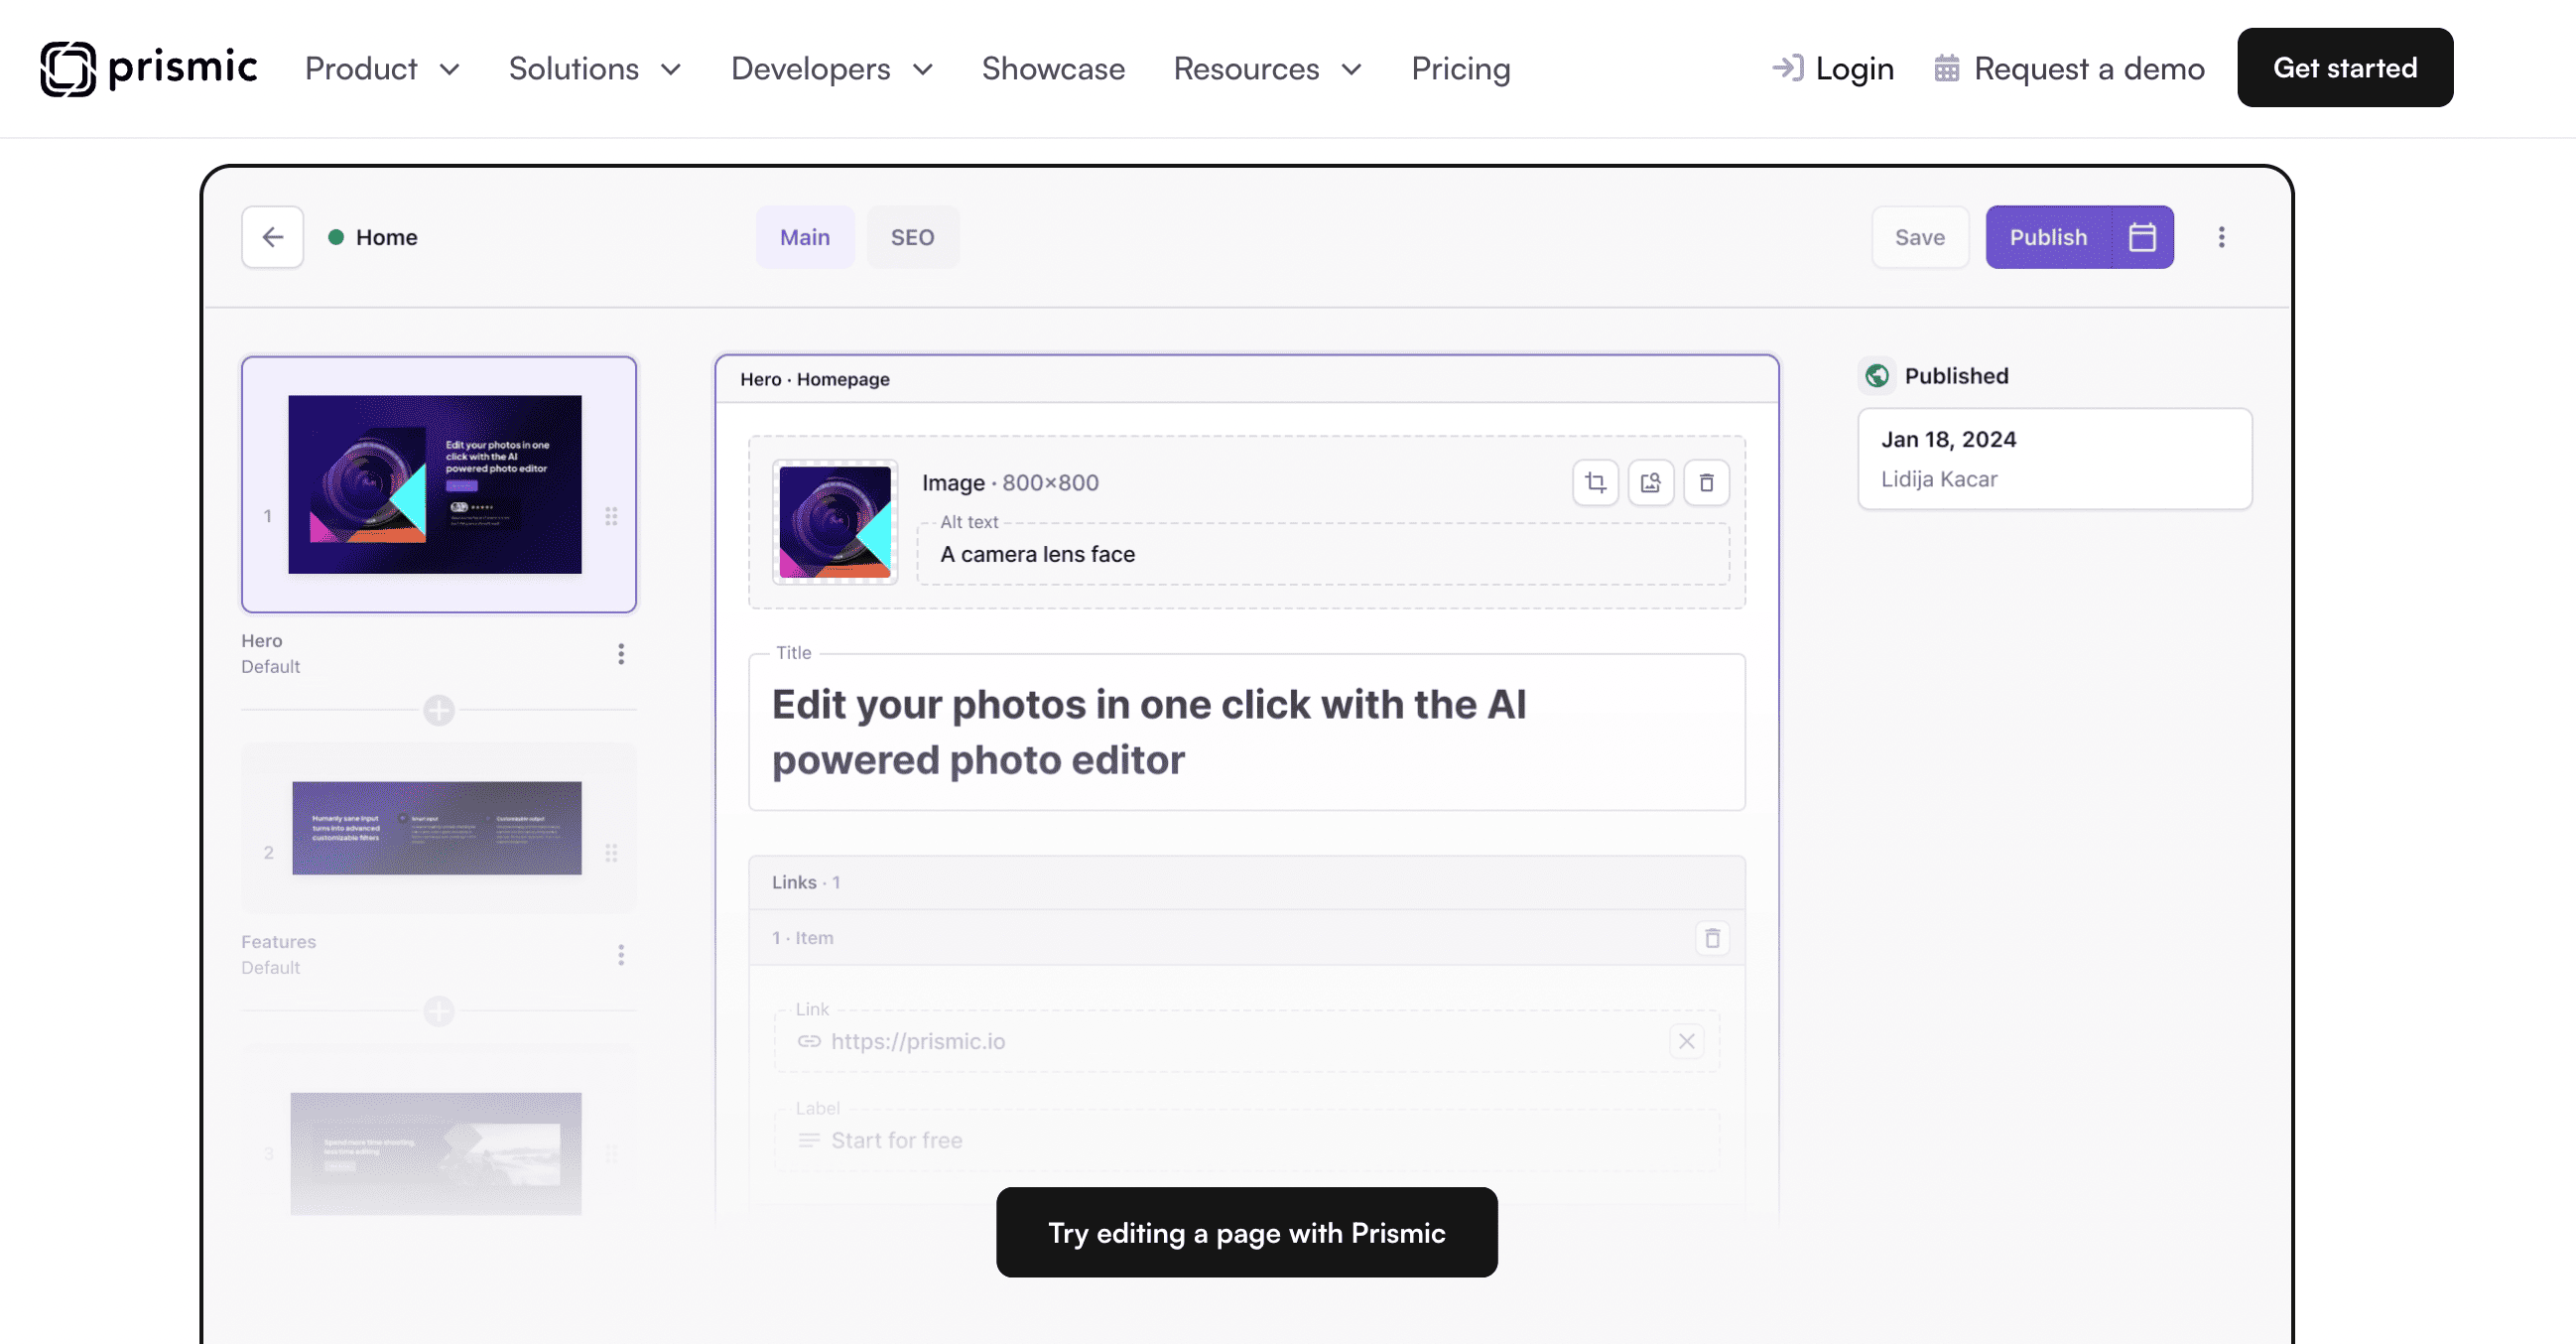Click the 'Home' document title

coord(386,237)
